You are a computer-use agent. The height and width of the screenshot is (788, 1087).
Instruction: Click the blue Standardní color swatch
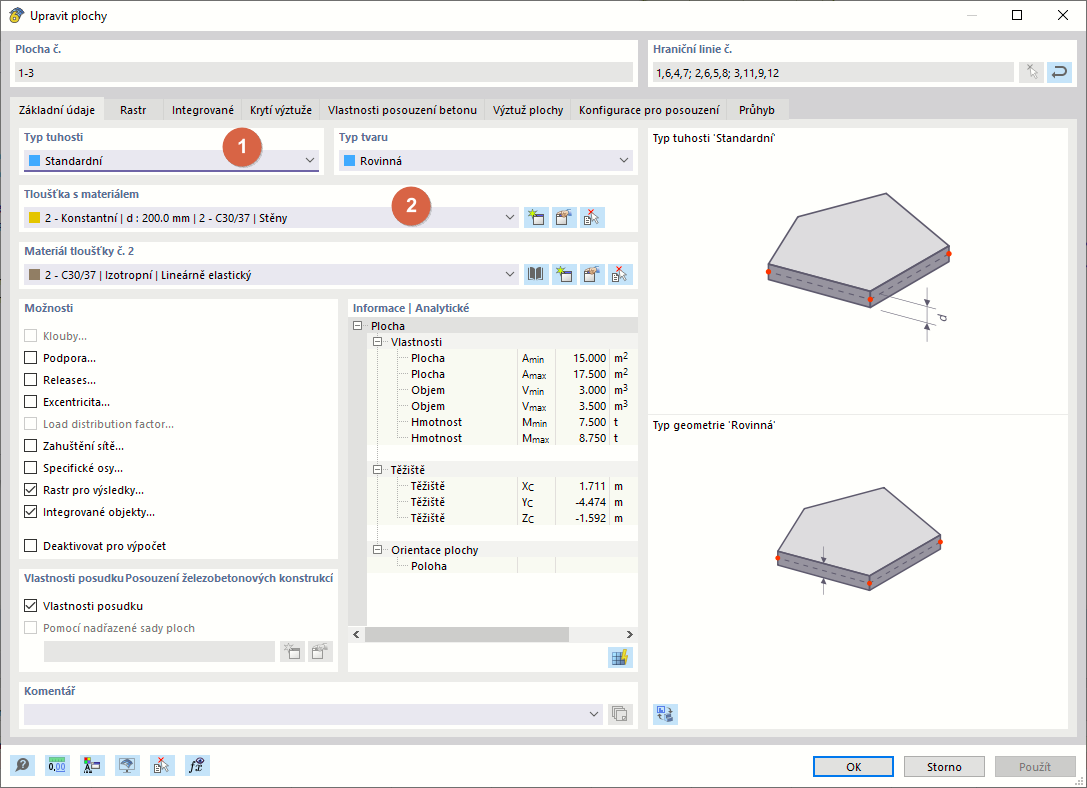[34, 161]
